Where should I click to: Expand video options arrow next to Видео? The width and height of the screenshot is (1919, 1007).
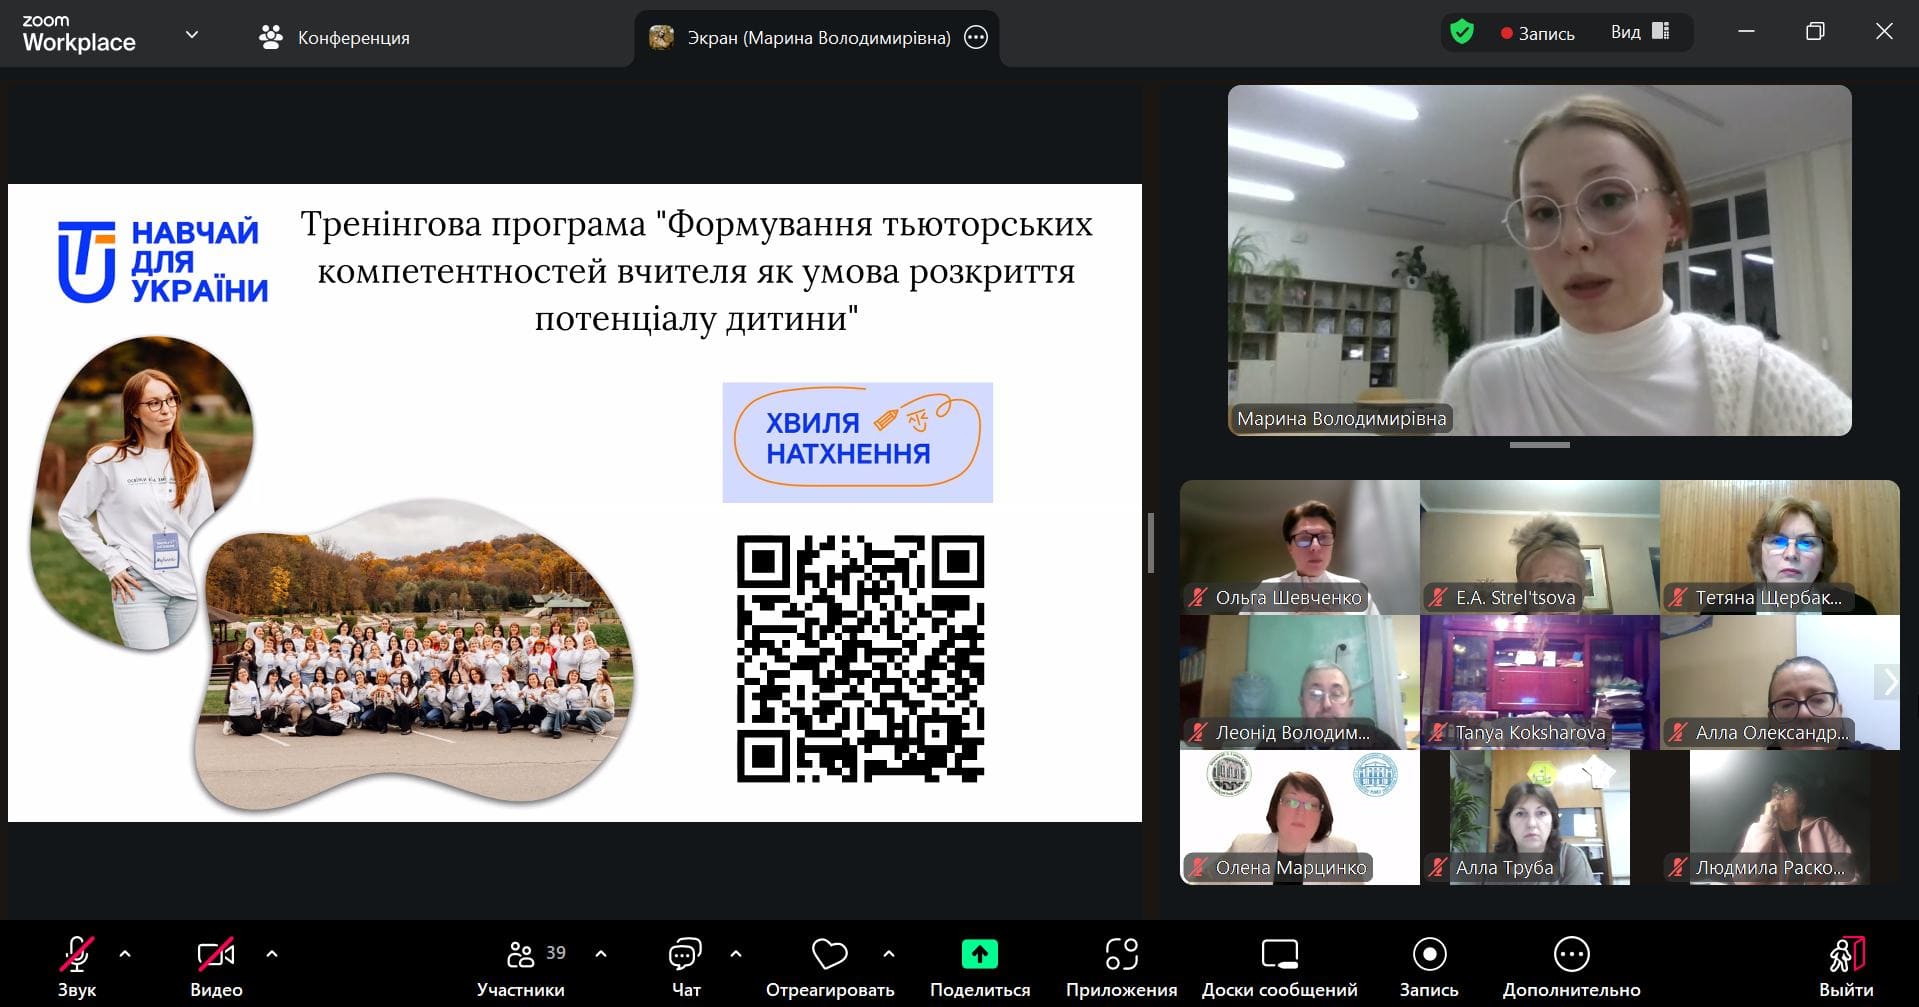272,954
